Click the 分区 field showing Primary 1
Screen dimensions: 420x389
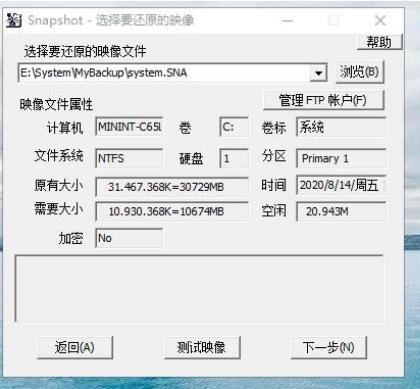(x=341, y=158)
